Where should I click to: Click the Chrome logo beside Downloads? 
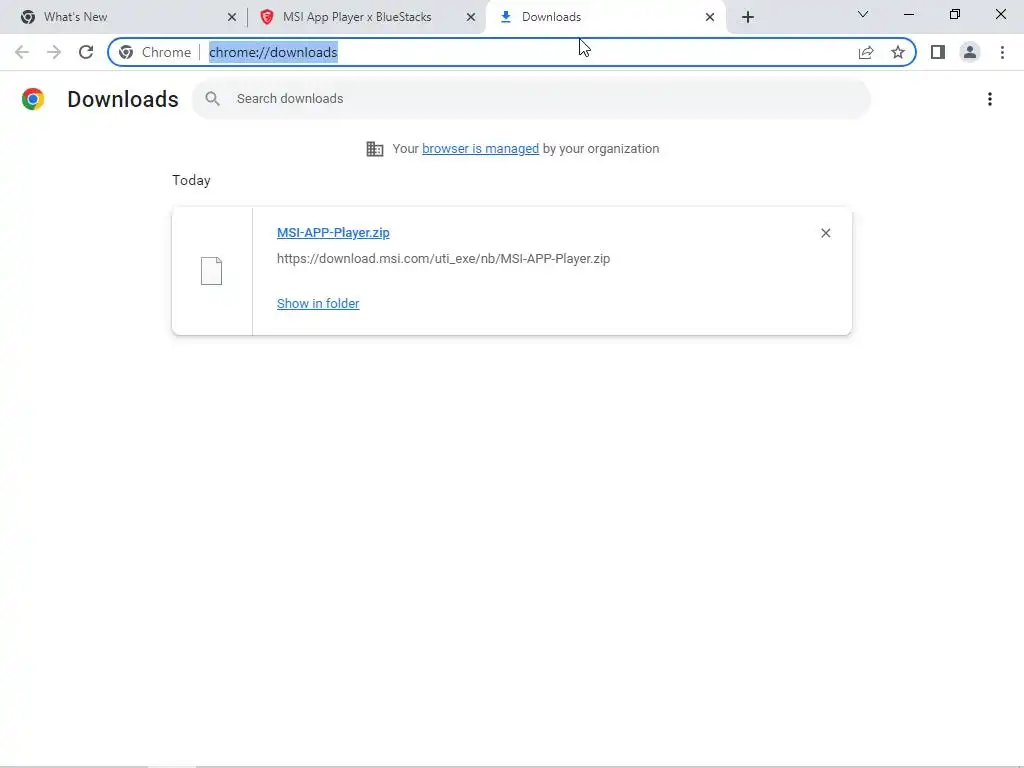click(x=33, y=99)
